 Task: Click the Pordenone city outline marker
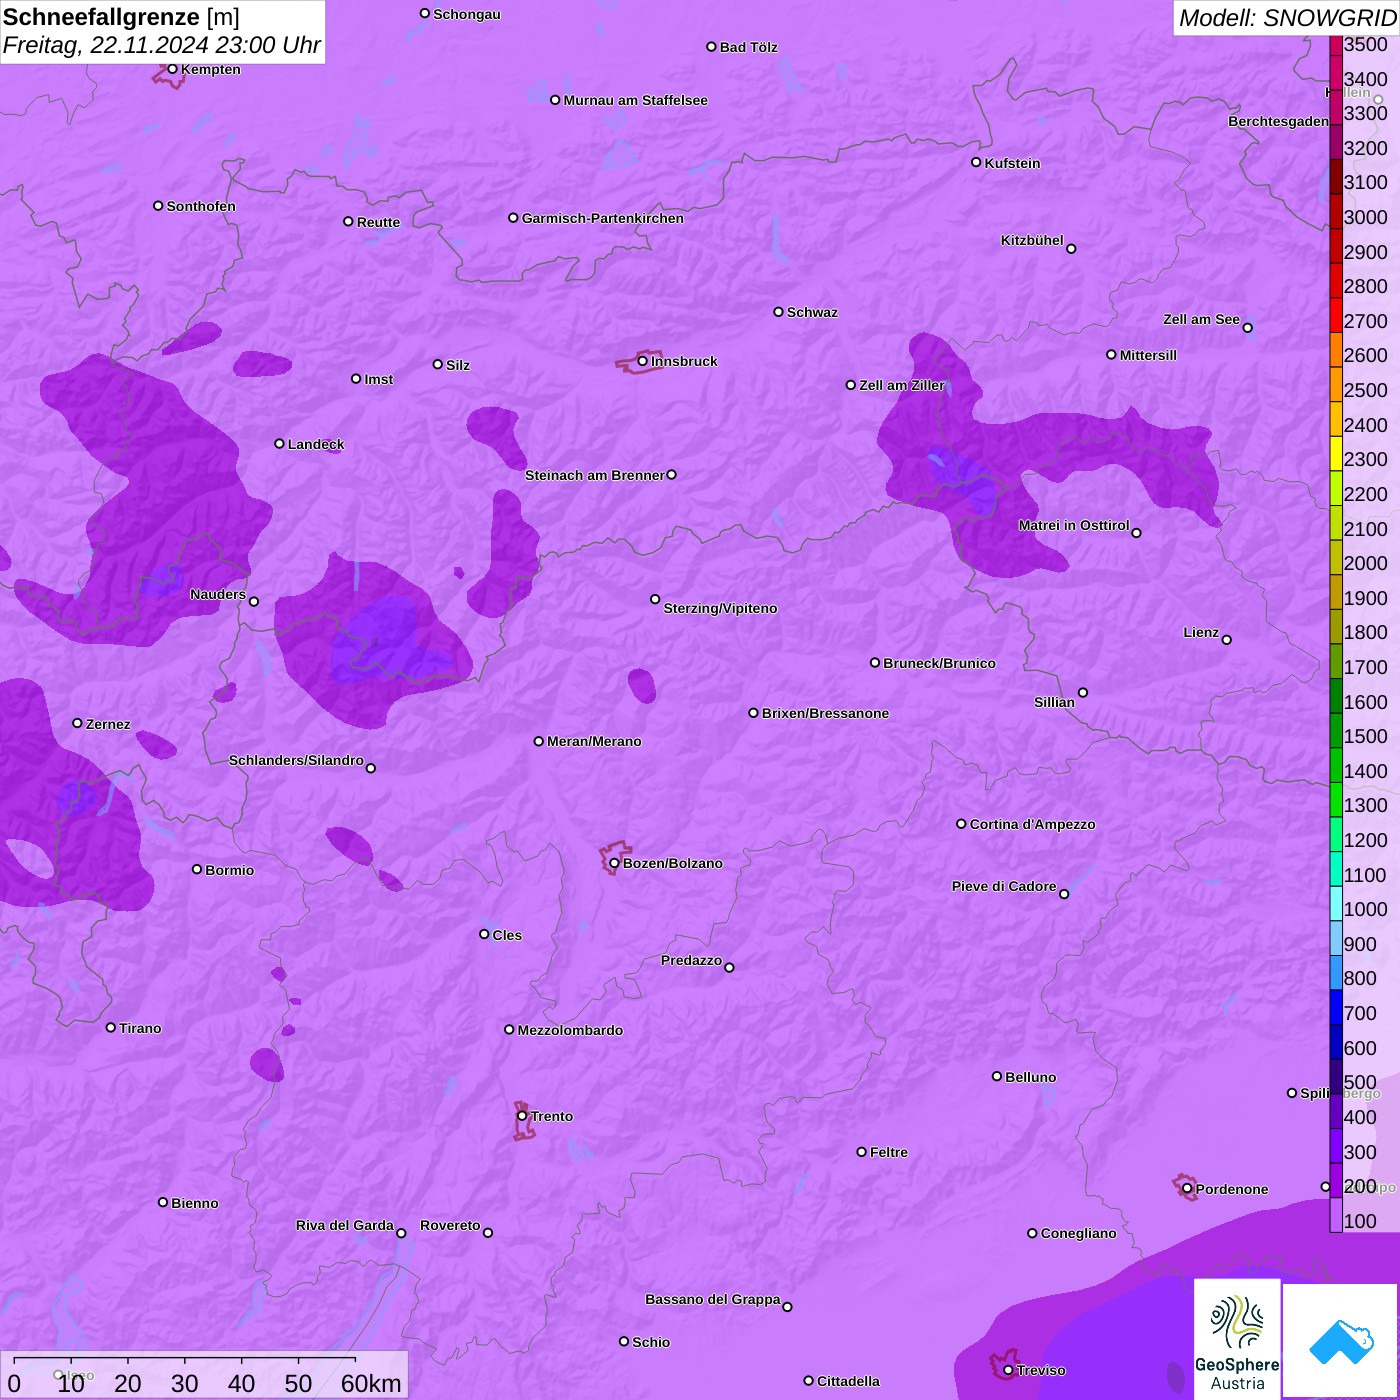(x=1186, y=1188)
